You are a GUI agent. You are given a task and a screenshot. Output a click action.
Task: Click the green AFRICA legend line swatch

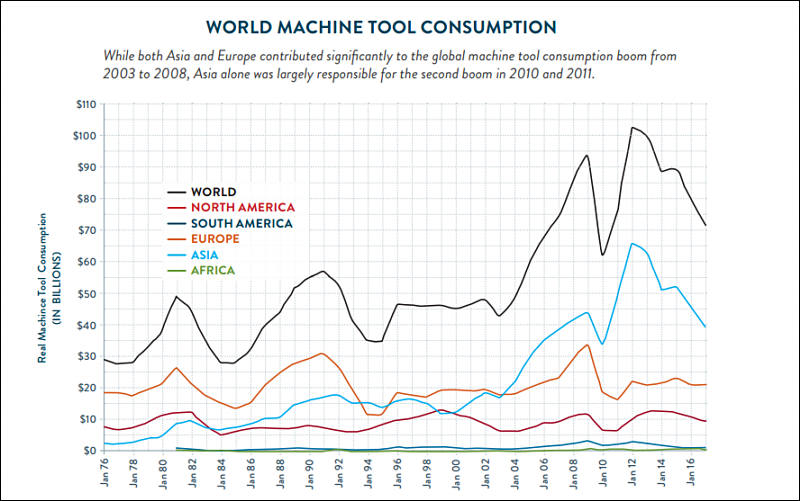177,271
